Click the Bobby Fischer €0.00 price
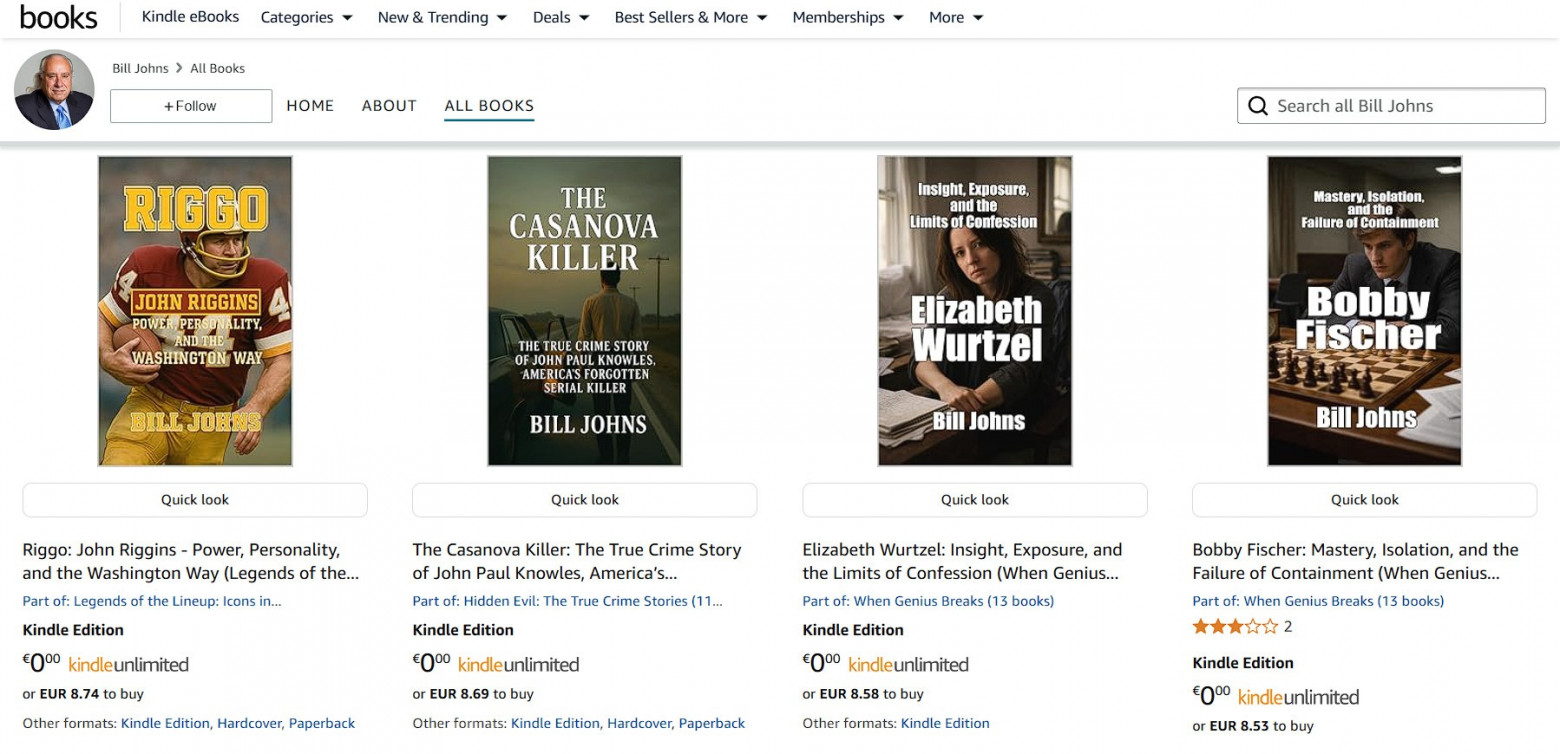Screen dimensions: 1560x754 tap(1211, 696)
